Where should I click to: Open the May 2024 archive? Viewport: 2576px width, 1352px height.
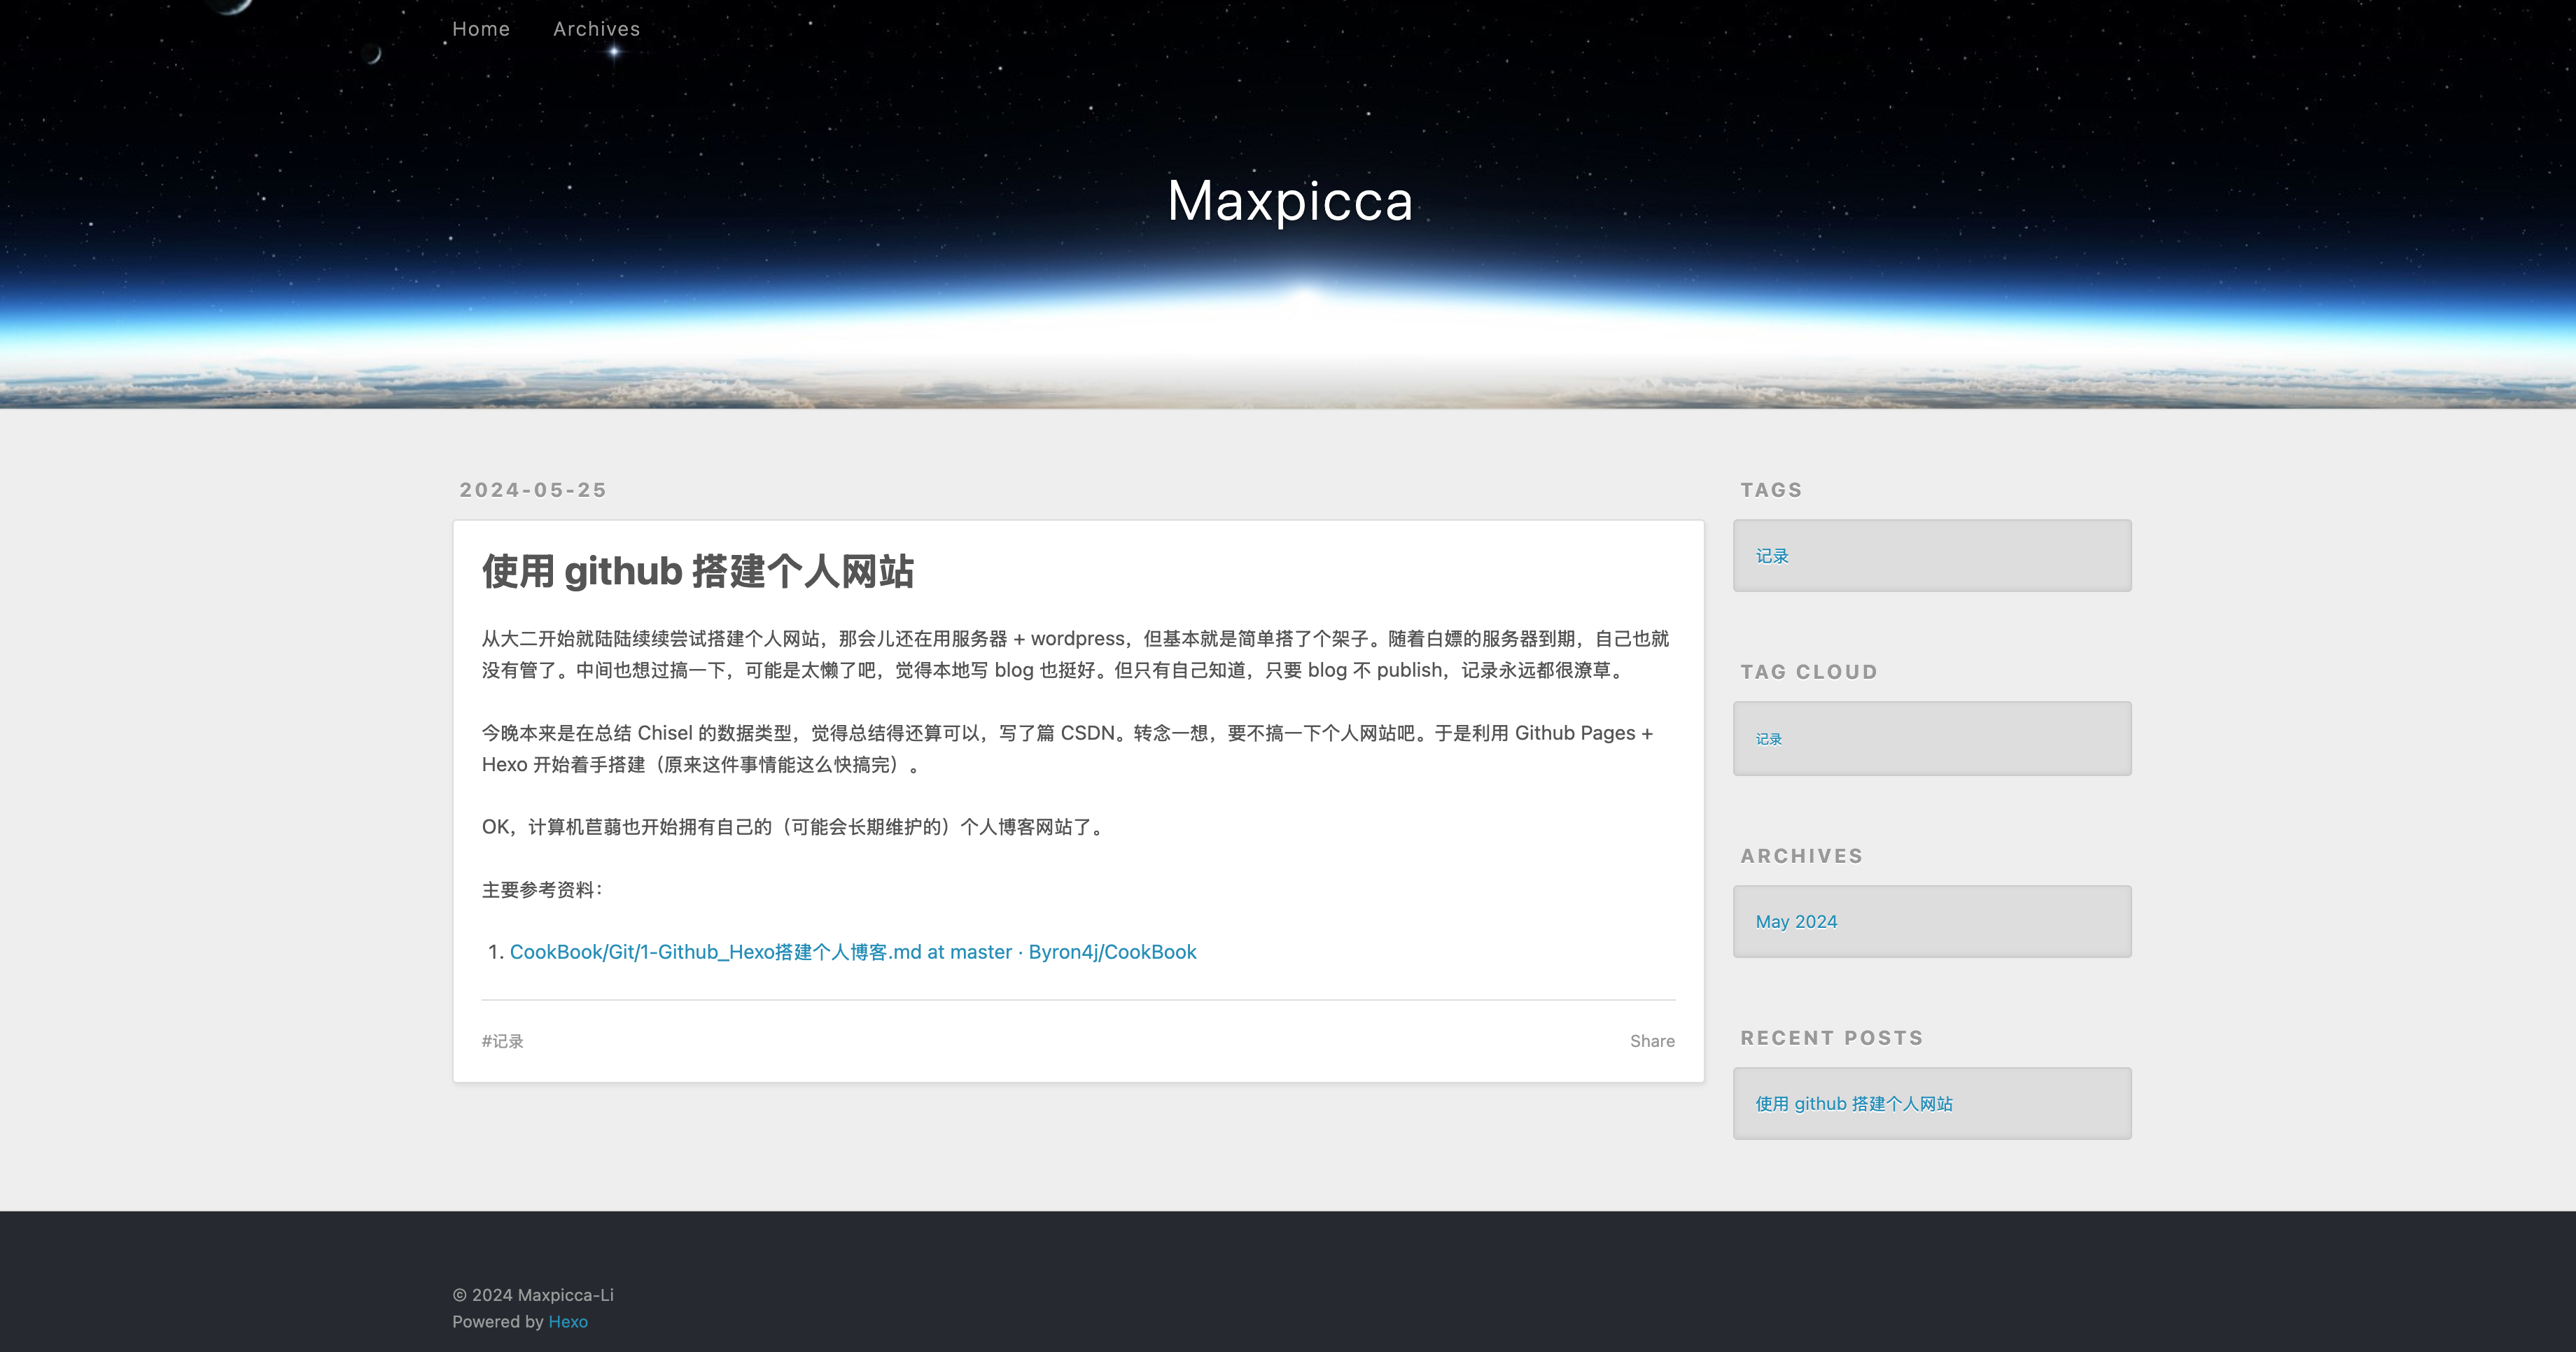click(x=1796, y=922)
